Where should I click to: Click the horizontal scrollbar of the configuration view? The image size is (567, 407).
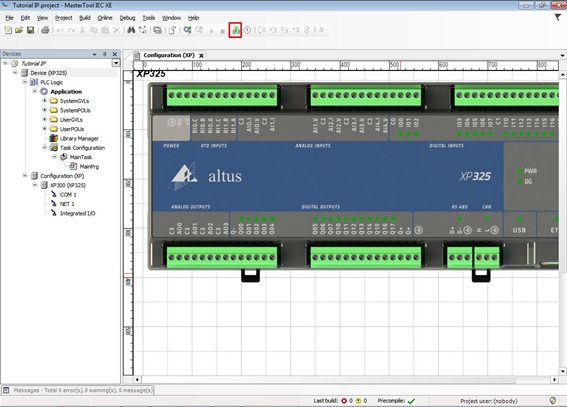point(328,380)
